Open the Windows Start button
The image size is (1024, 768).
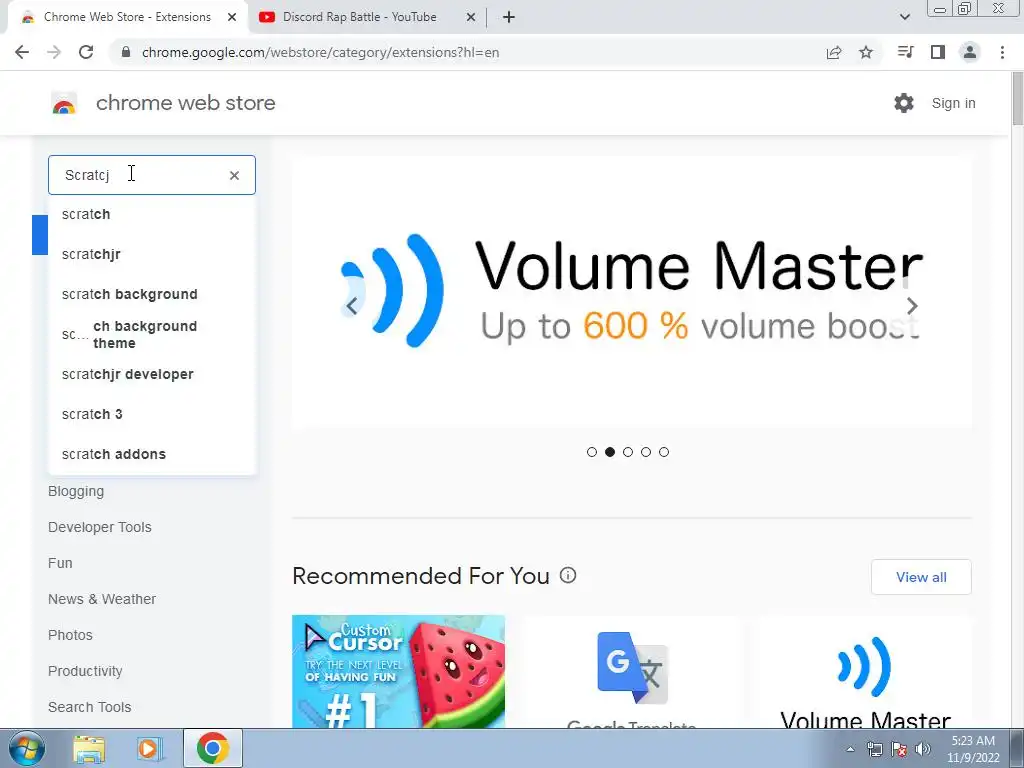click(x=27, y=748)
